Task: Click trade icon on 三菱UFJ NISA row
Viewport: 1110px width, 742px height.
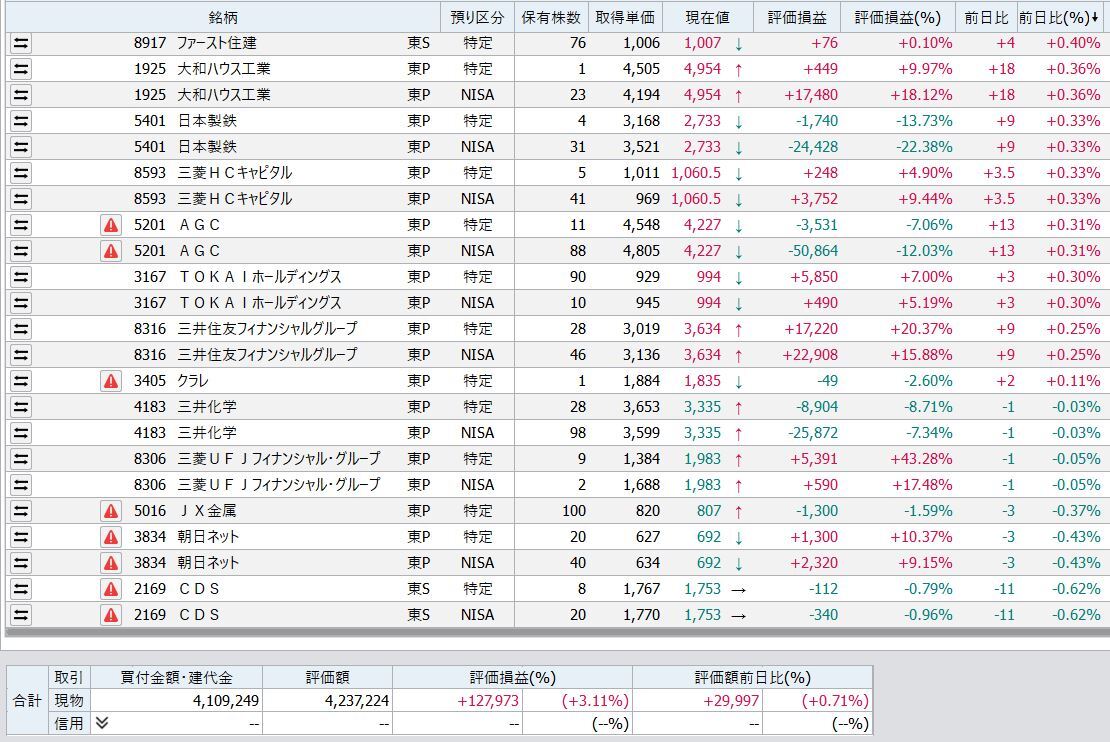Action: tap(21, 485)
